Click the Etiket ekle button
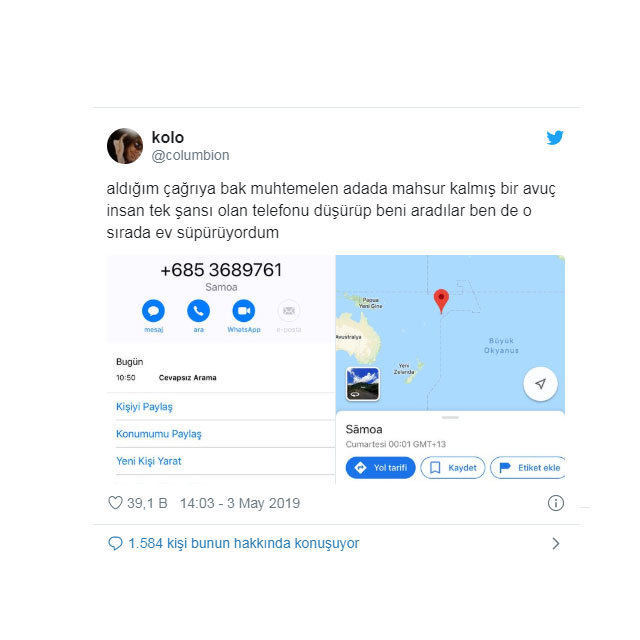This screenshot has width=640, height=640. pyautogui.click(x=528, y=467)
